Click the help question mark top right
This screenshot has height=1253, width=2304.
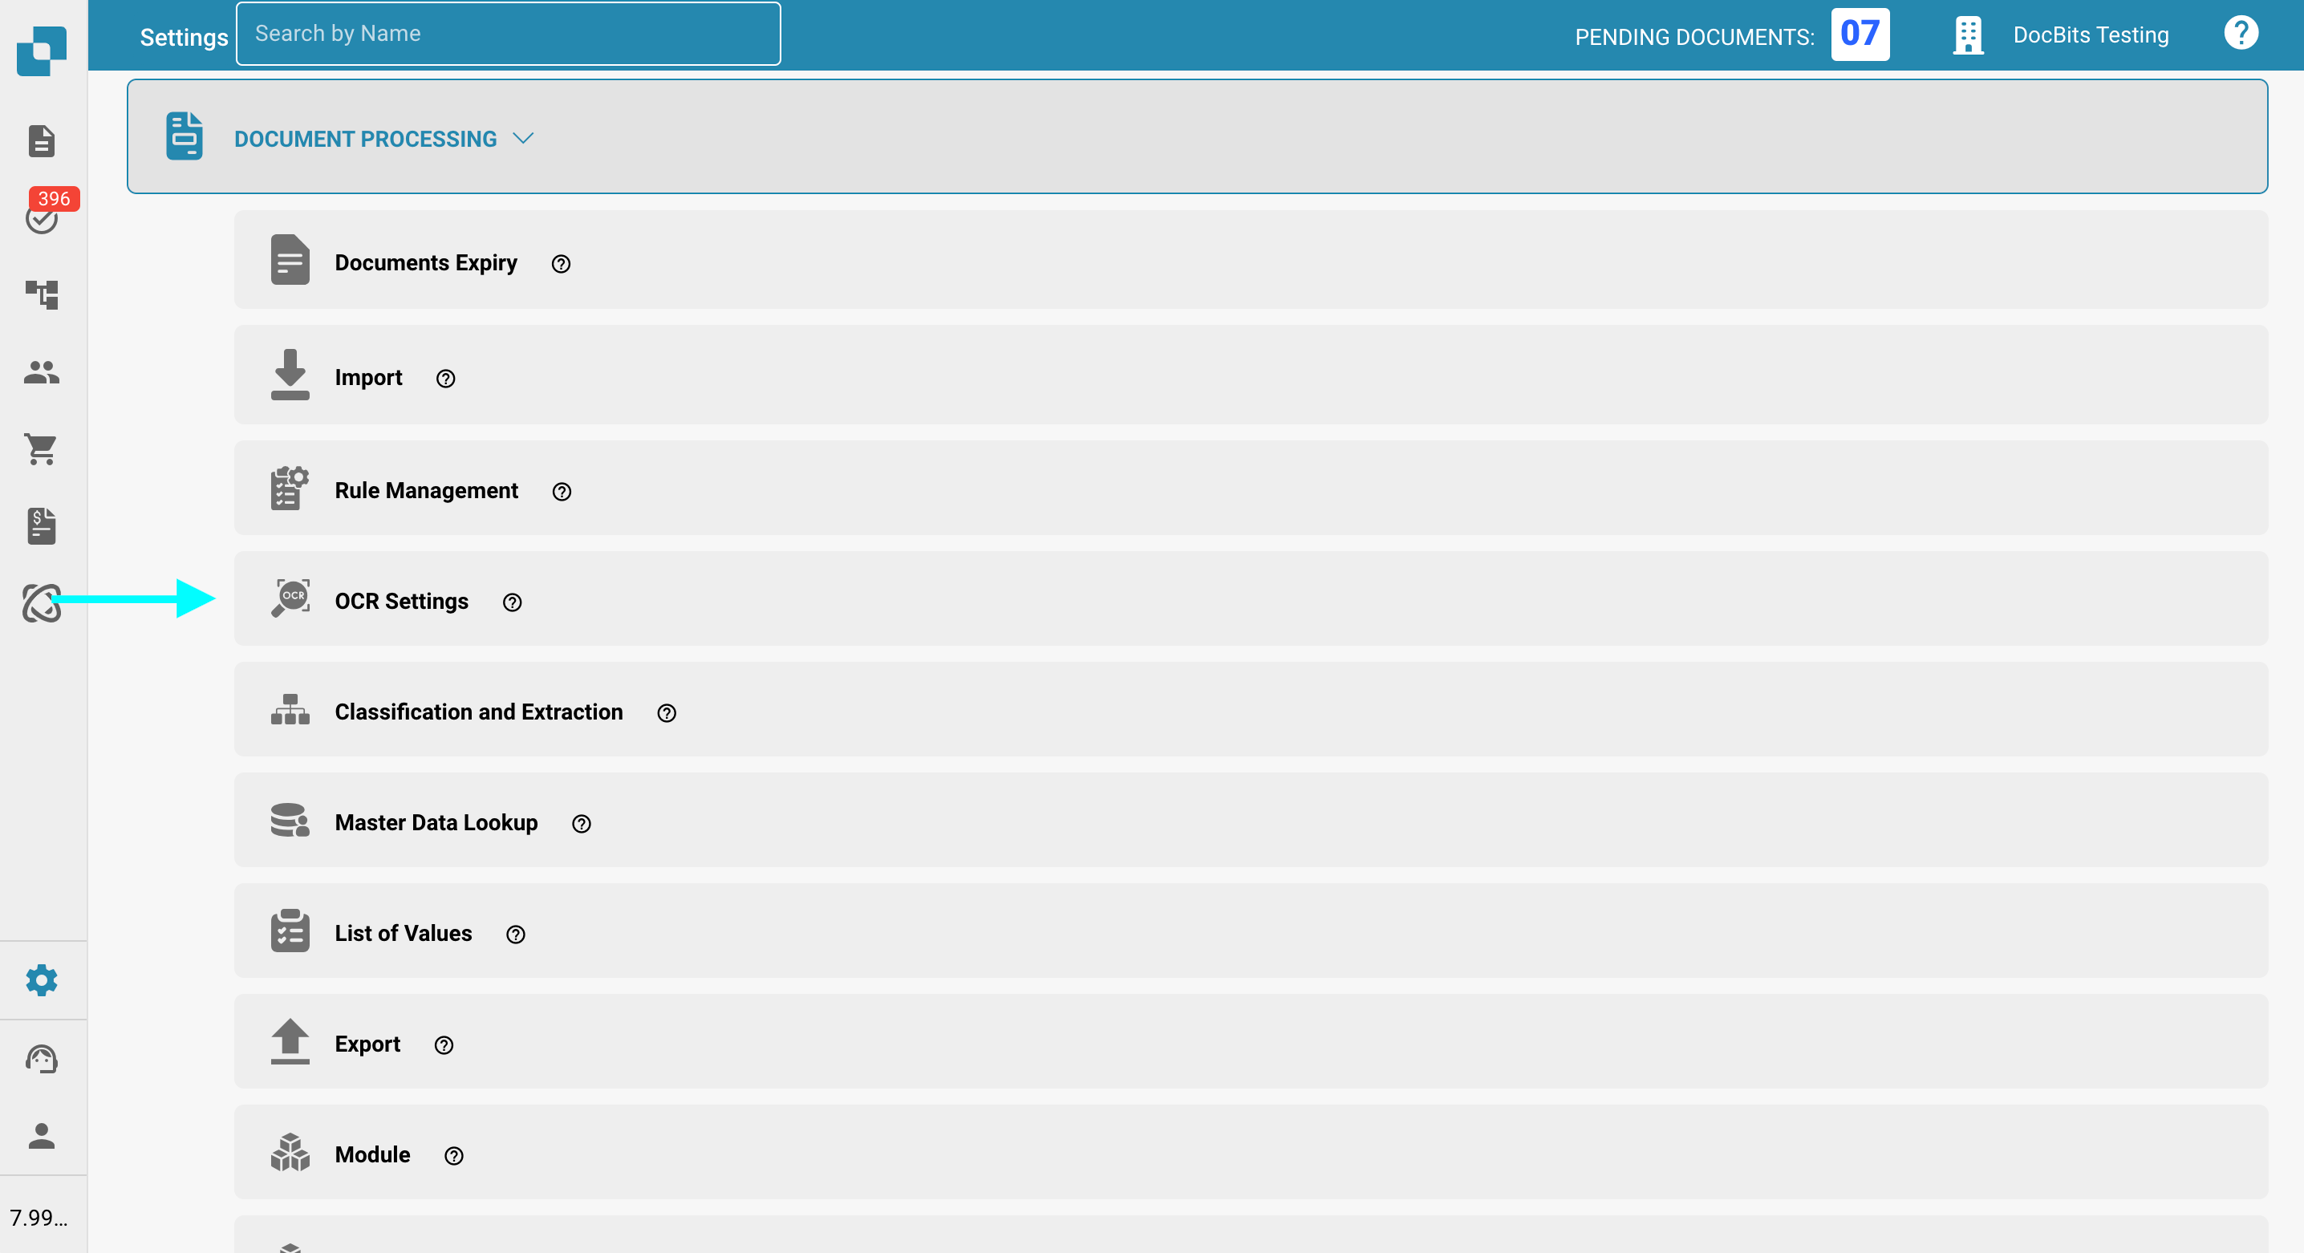(2240, 34)
